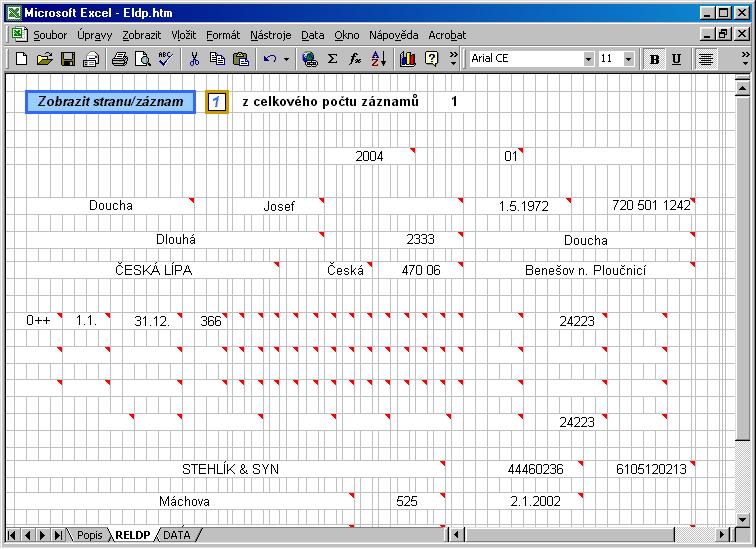Select the cell containing 2004
756x549 pixels.
pyautogui.click(x=369, y=156)
